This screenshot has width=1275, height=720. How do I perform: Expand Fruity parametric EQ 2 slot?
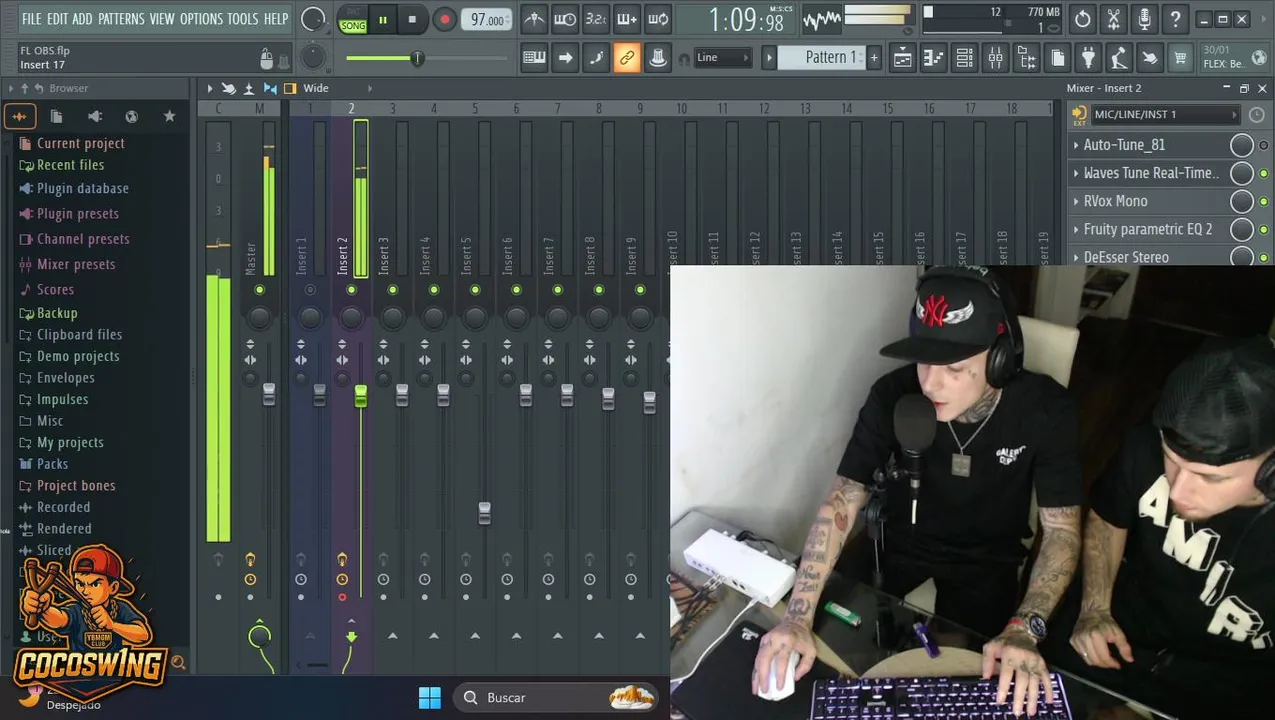[1076, 229]
